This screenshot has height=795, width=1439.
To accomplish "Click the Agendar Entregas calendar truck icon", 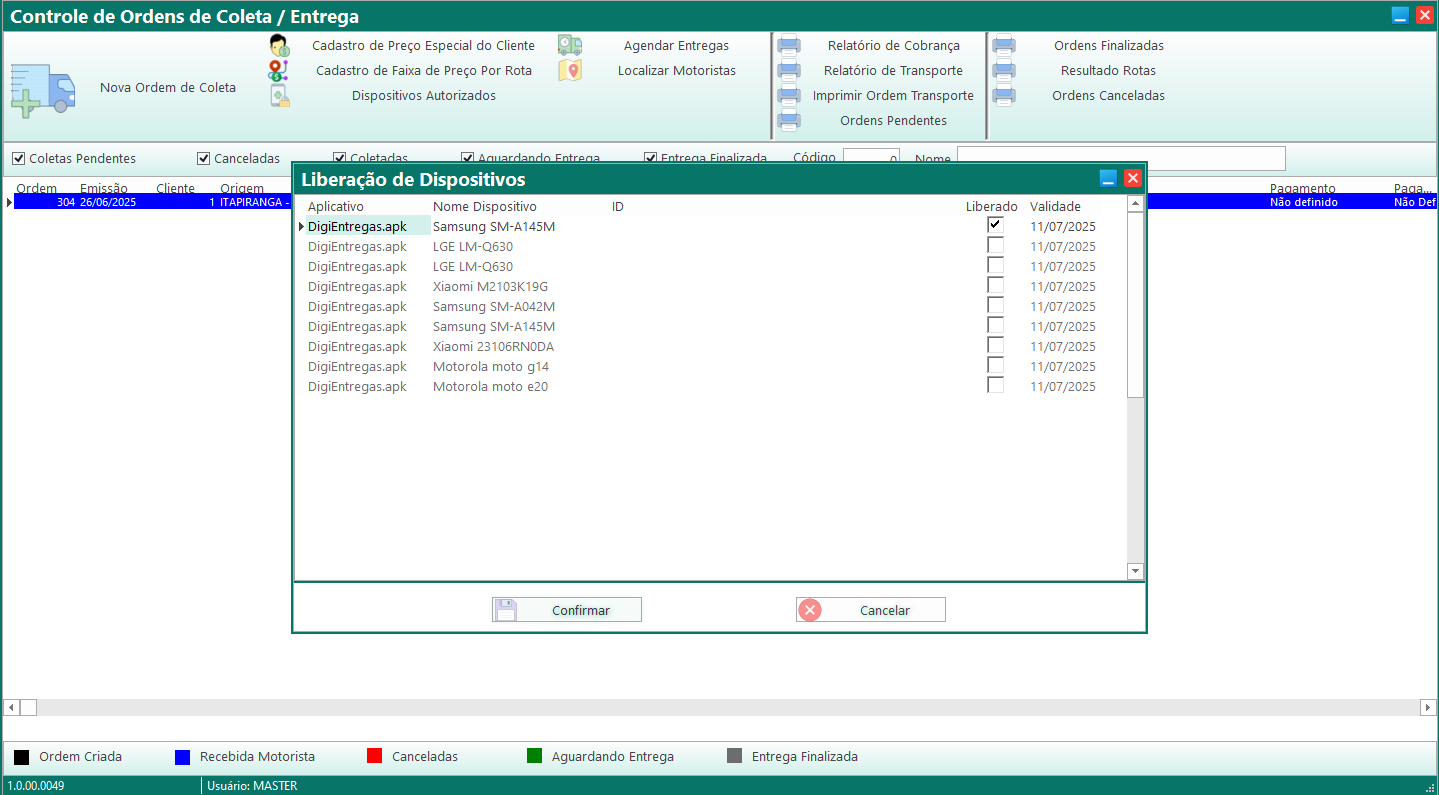I will (570, 46).
